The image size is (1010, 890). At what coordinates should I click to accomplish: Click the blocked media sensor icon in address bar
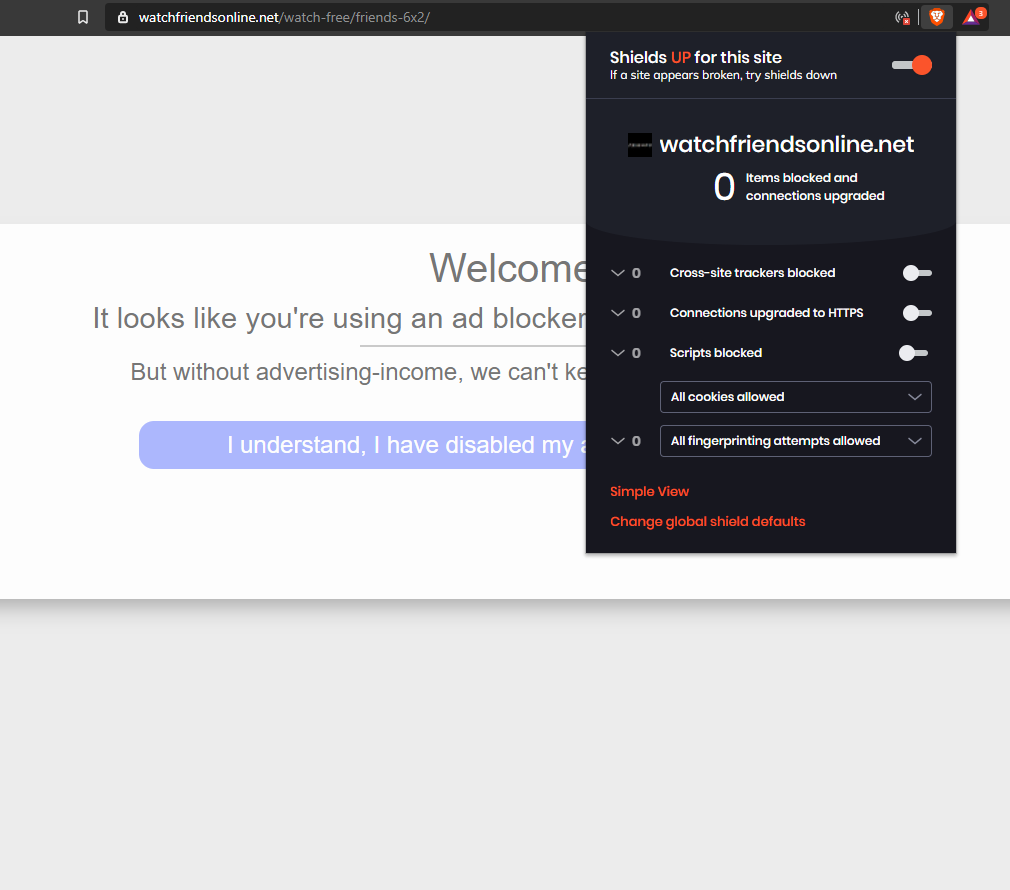[x=902, y=17]
